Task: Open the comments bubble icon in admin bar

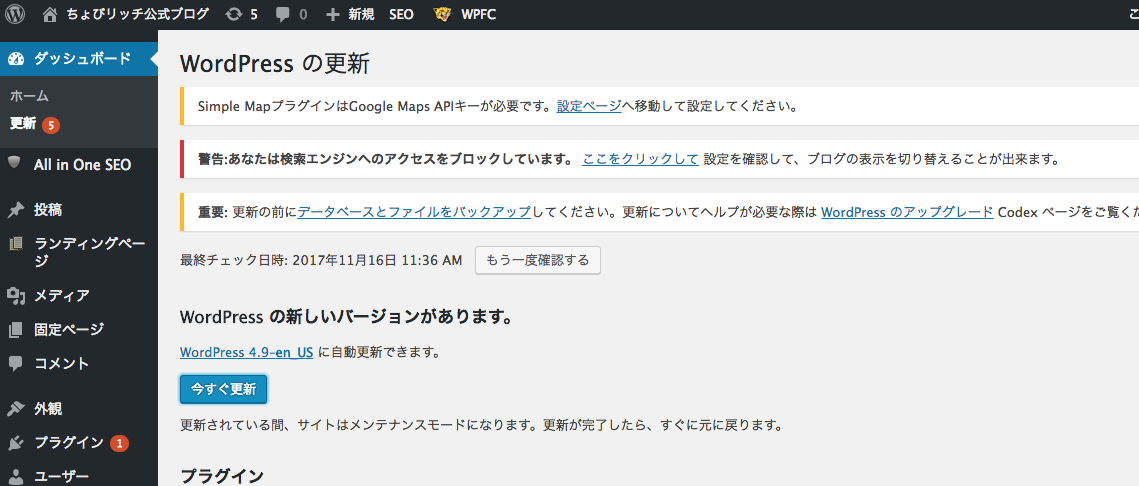Action: [x=283, y=15]
